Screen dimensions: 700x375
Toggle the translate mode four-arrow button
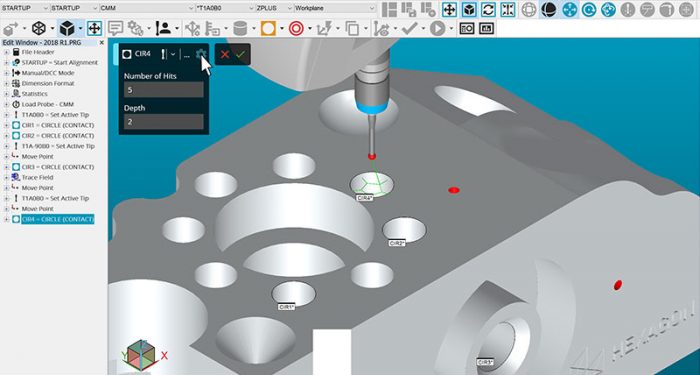pyautogui.click(x=450, y=9)
